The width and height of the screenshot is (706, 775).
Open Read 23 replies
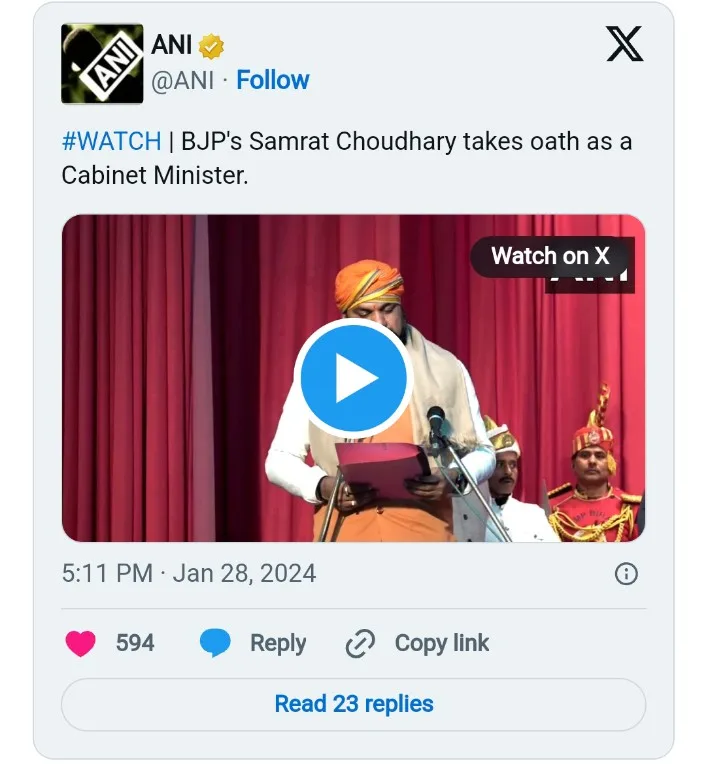[x=354, y=704]
